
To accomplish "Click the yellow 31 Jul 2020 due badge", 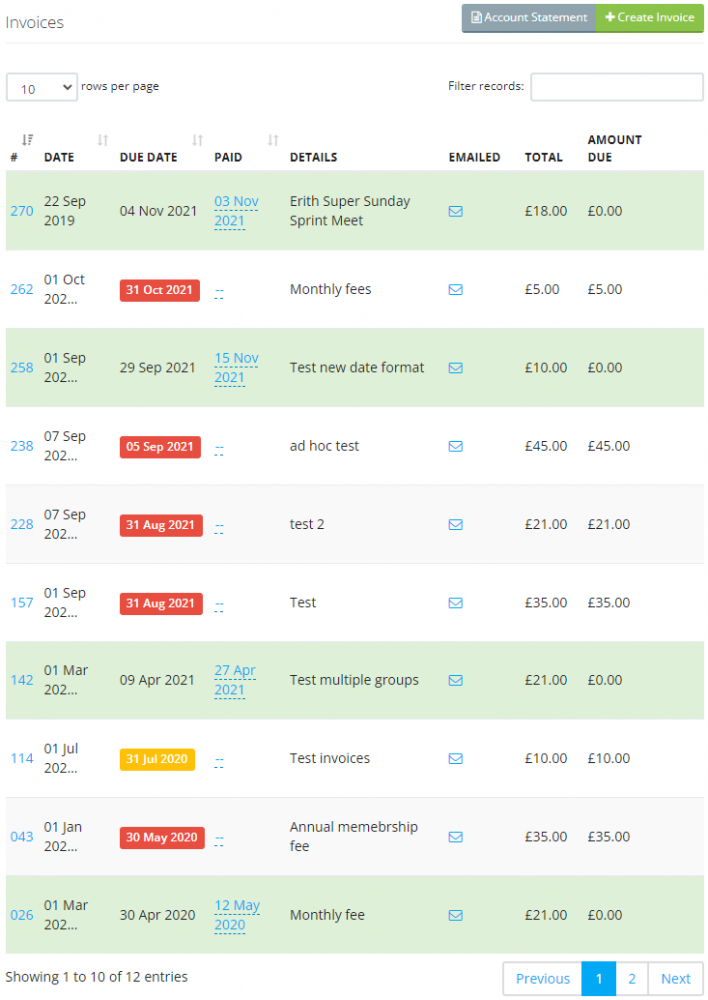I will coord(157,759).
